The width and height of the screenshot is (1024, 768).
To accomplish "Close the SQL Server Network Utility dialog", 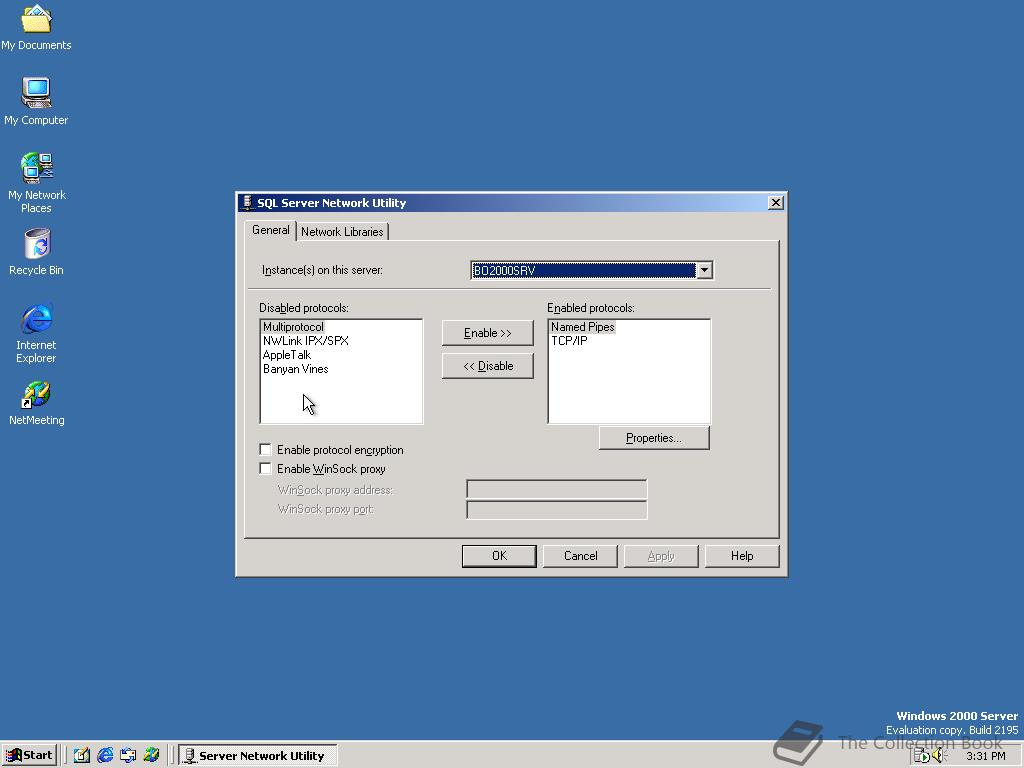I will (x=775, y=202).
